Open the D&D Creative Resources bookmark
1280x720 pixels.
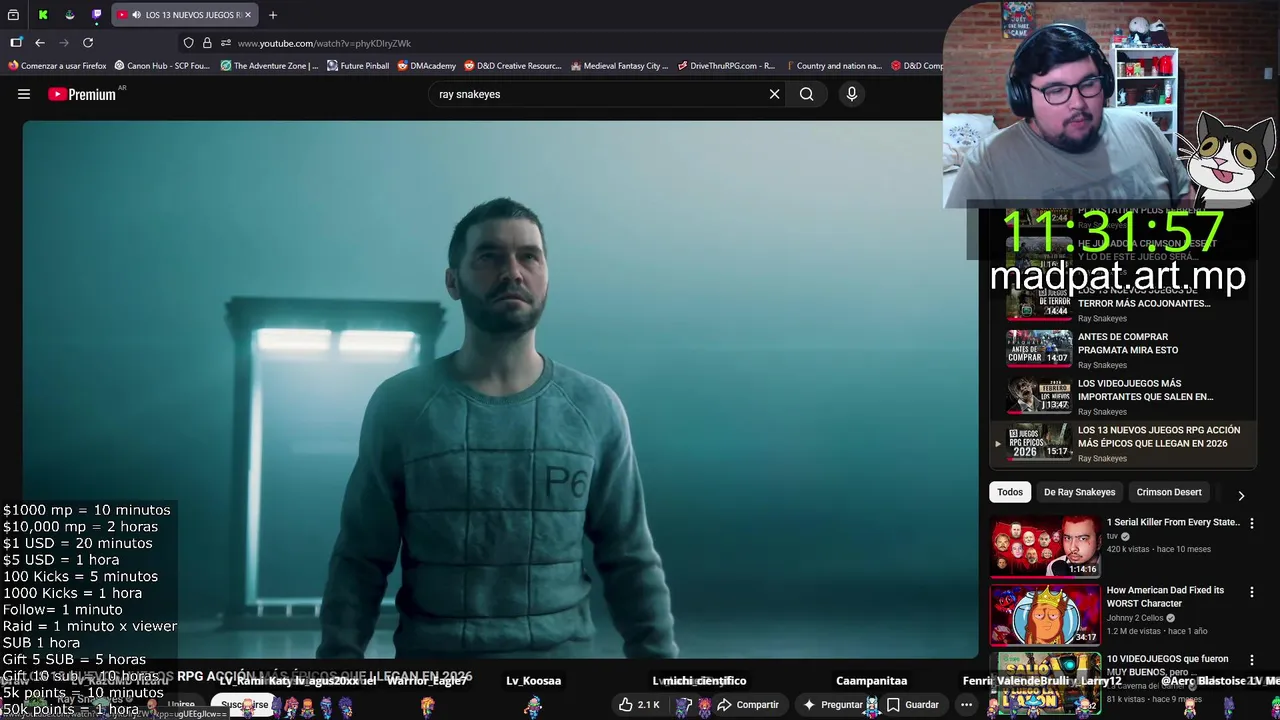(513, 66)
